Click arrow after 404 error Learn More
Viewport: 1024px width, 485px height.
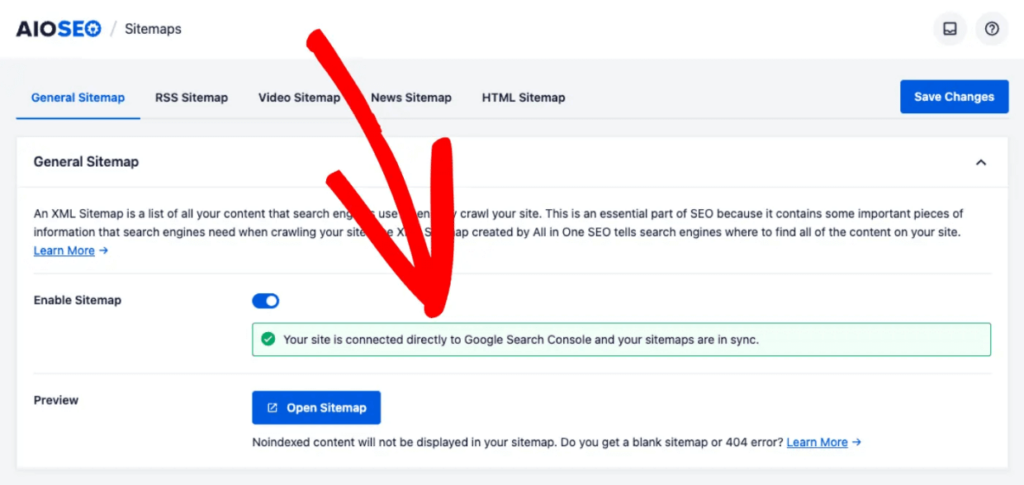[x=857, y=443]
